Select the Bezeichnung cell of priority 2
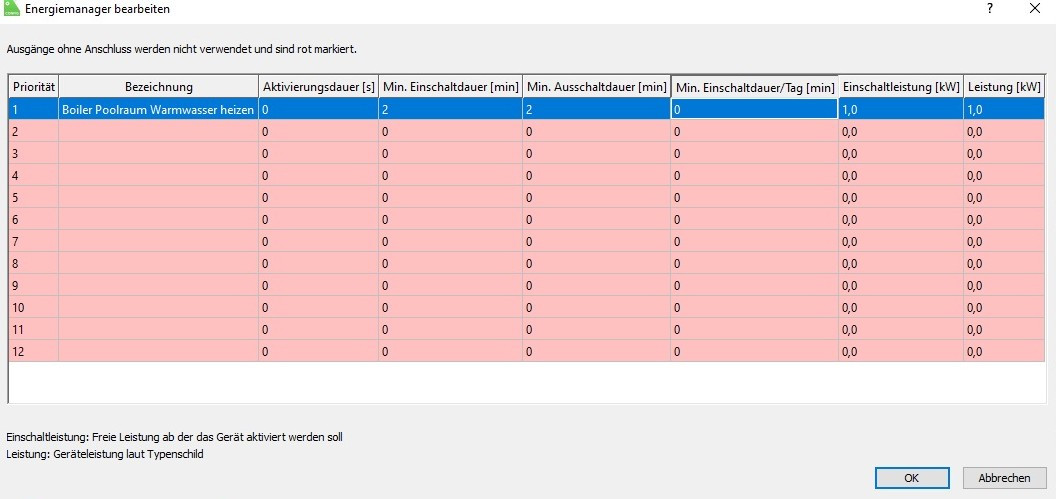 pos(158,131)
